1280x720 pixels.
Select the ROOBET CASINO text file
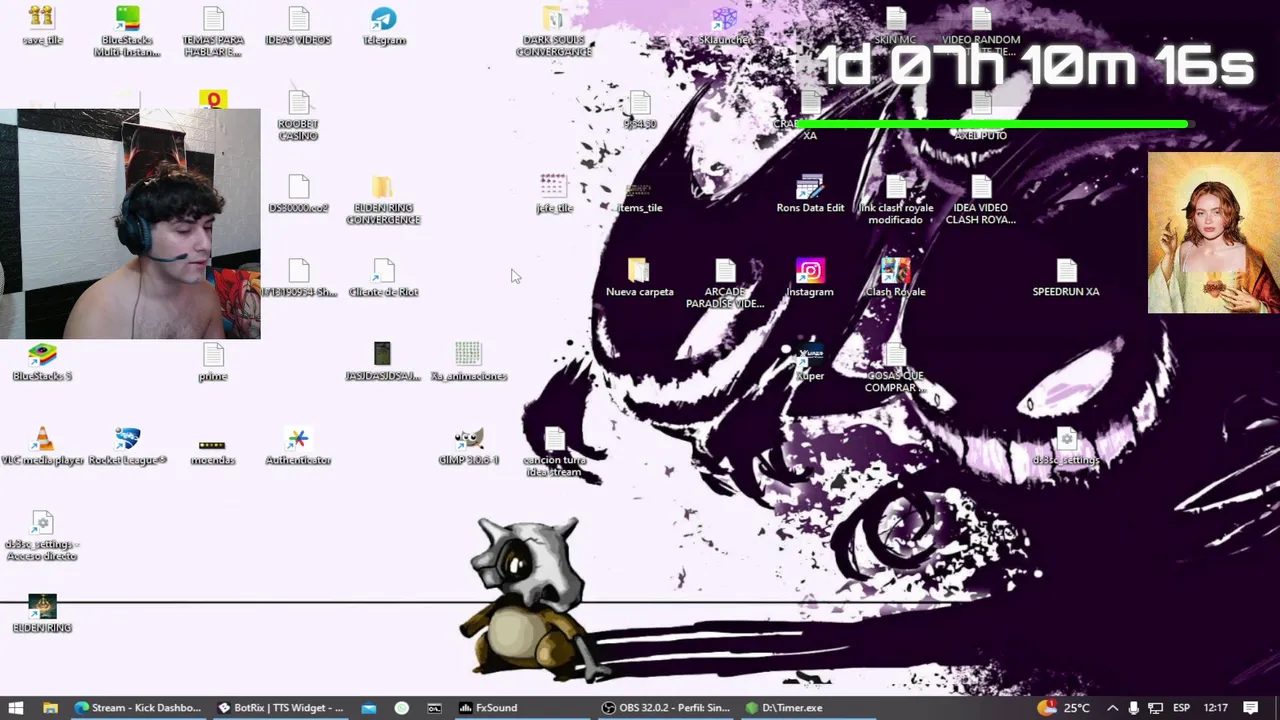click(x=298, y=115)
